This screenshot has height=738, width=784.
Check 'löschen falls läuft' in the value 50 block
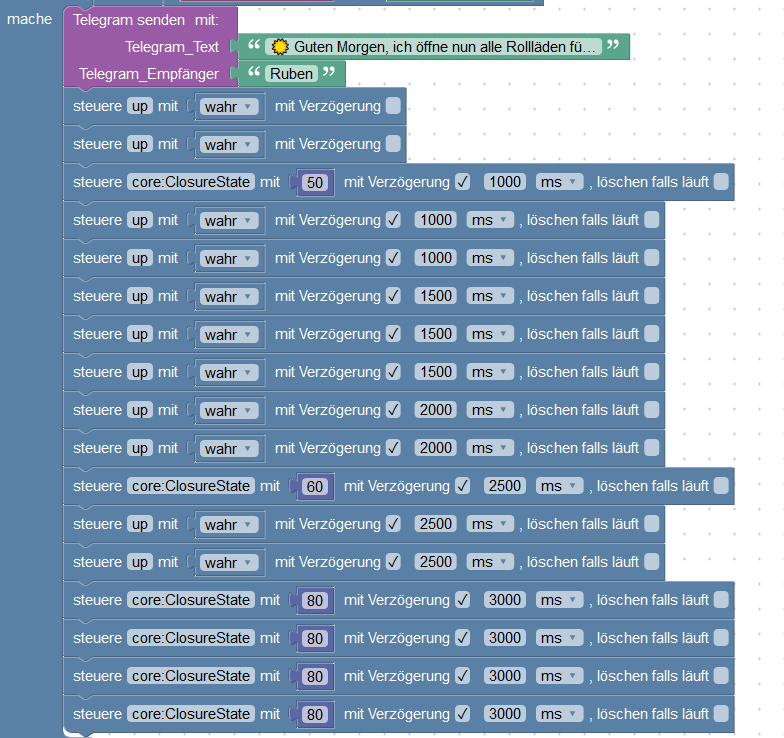[x=721, y=182]
